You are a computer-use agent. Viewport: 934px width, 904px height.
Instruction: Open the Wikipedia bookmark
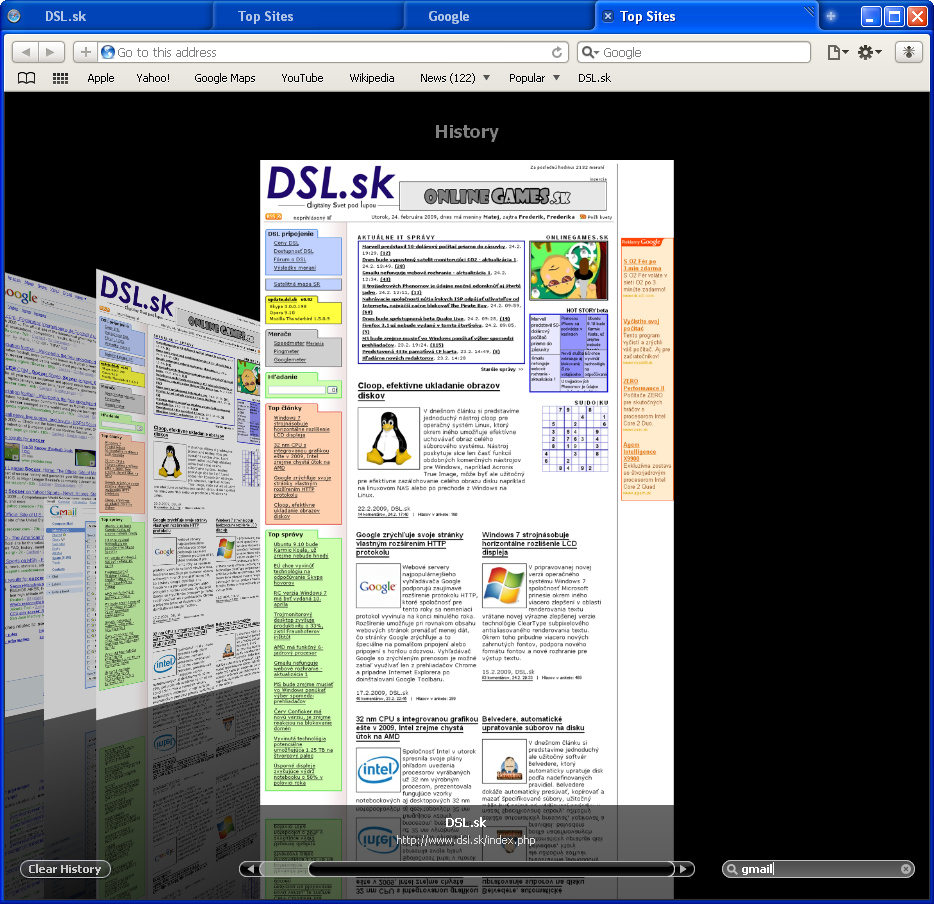pos(372,78)
